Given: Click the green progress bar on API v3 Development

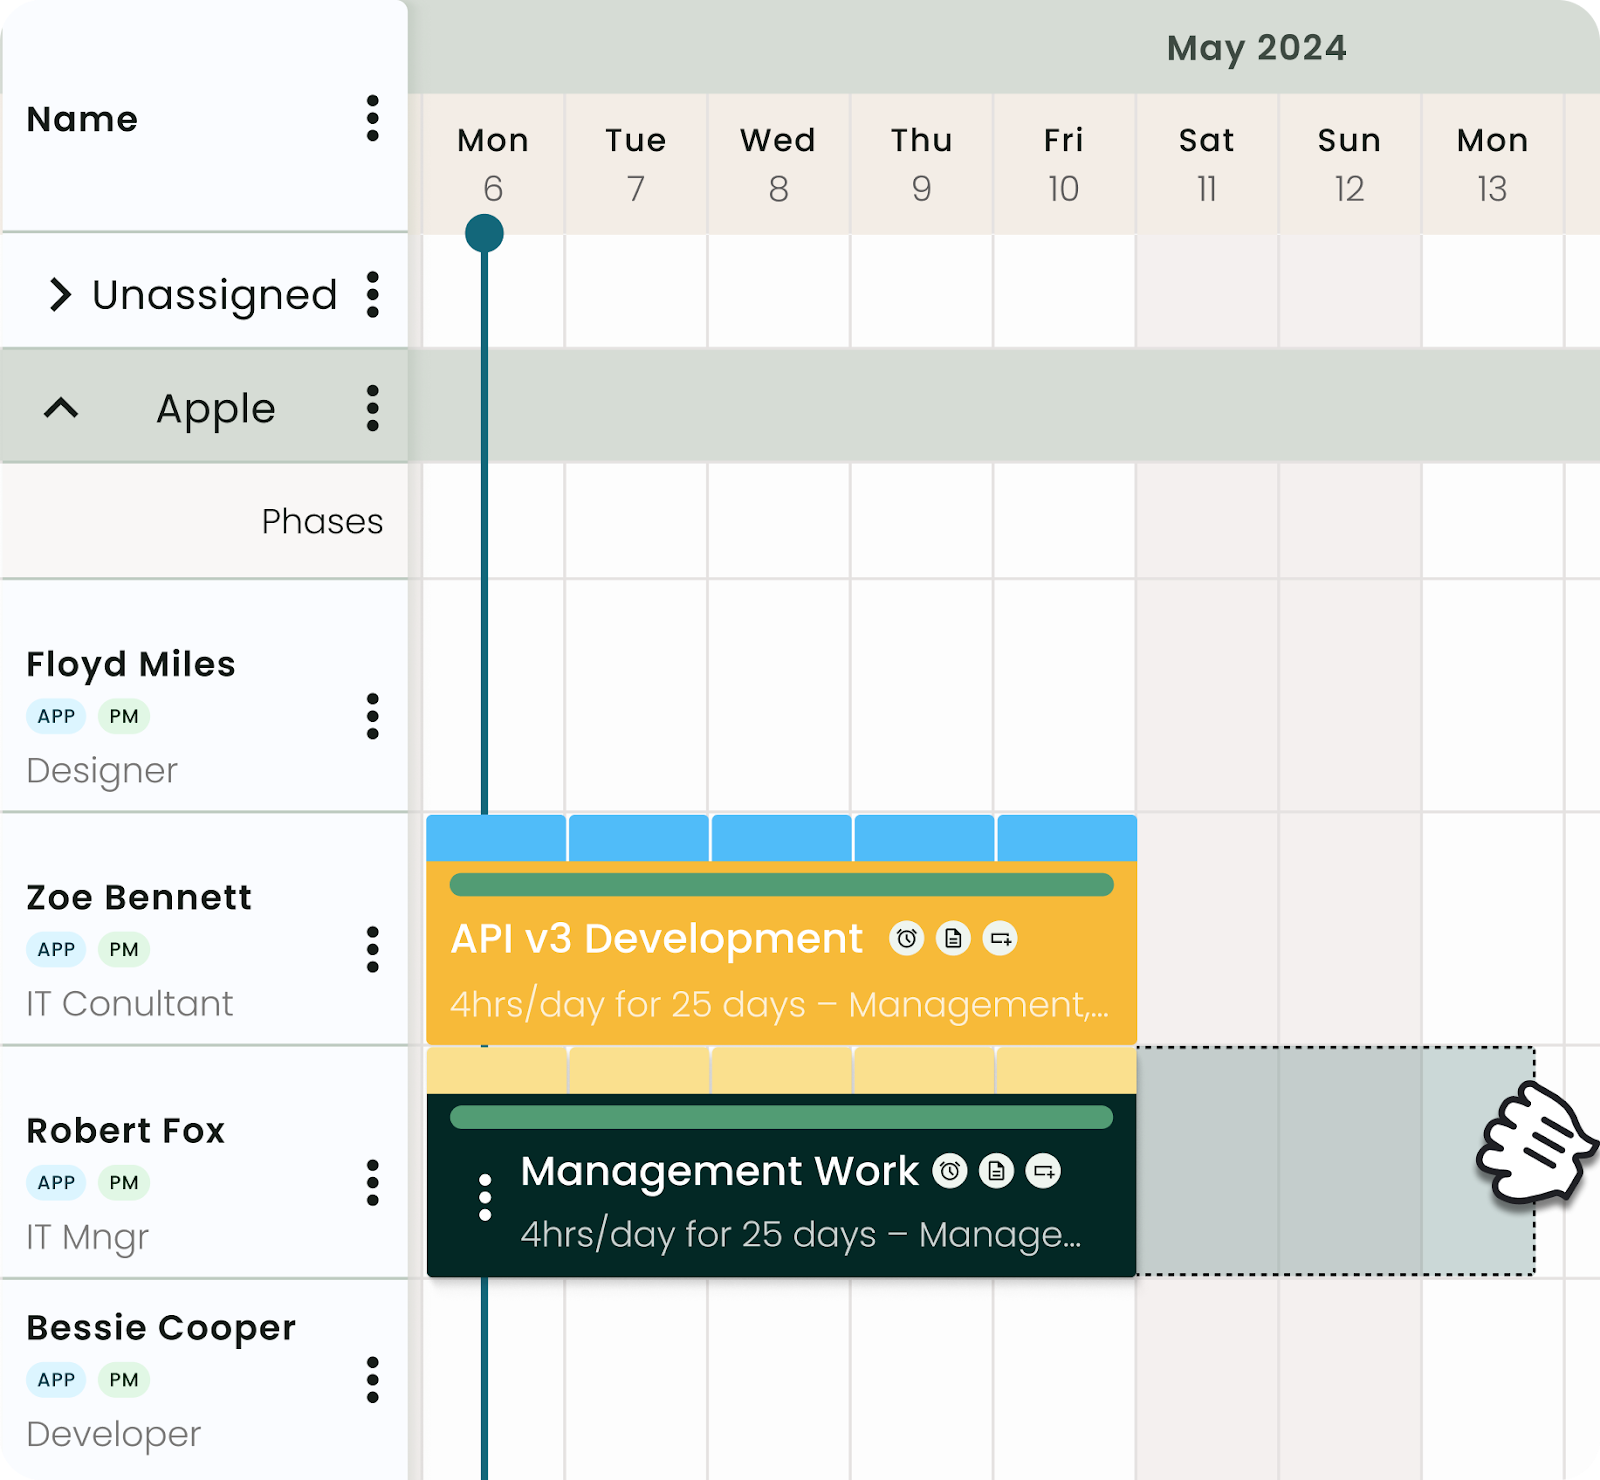Looking at the screenshot, I should click(x=781, y=884).
